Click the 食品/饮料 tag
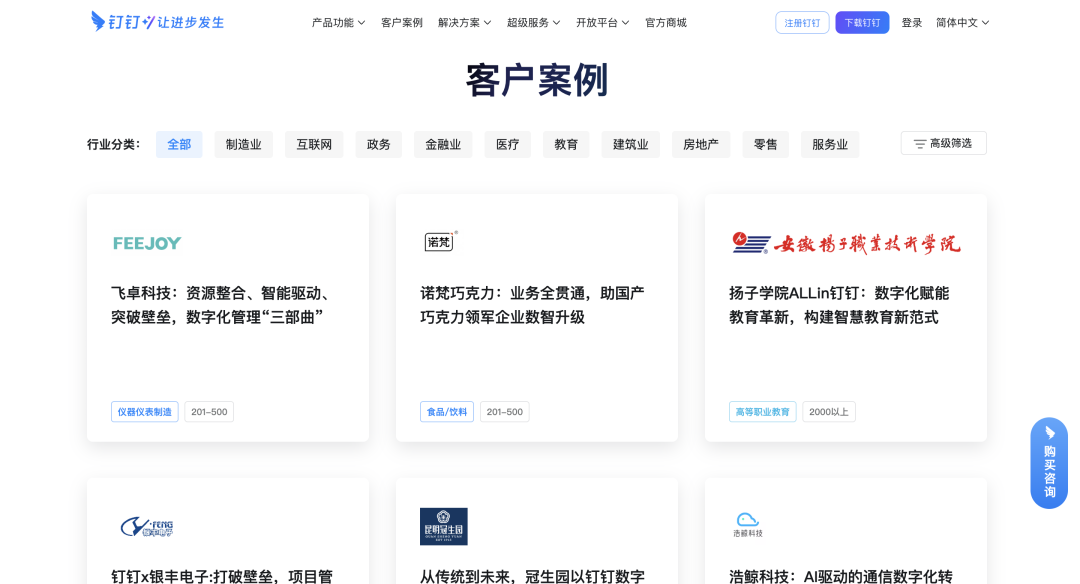The height and width of the screenshot is (584, 1080). 447,412
